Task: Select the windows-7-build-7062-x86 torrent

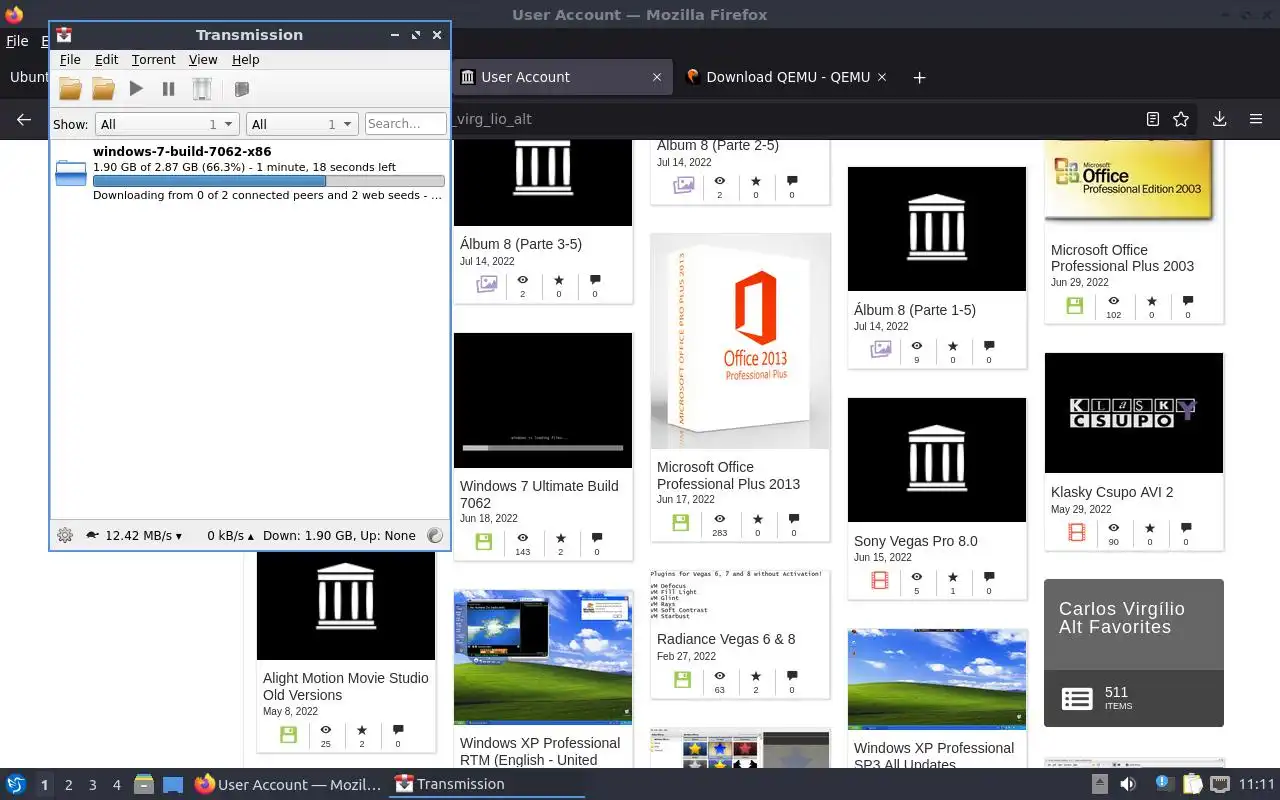Action: click(250, 173)
